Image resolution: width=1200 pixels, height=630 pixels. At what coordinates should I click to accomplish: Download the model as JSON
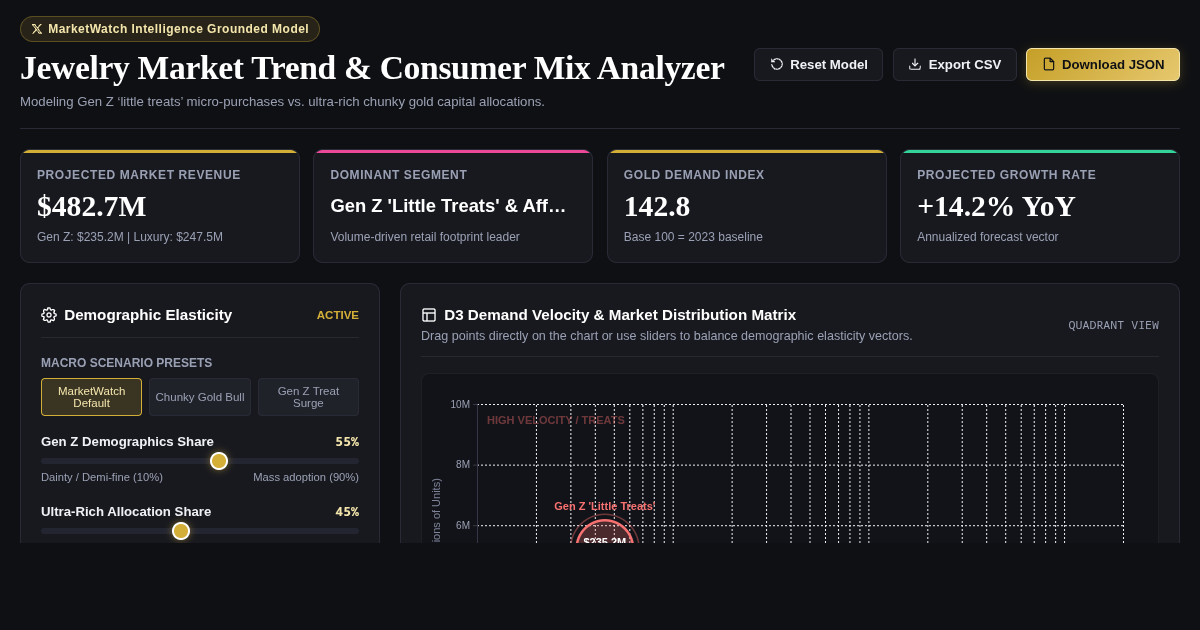coord(1103,64)
